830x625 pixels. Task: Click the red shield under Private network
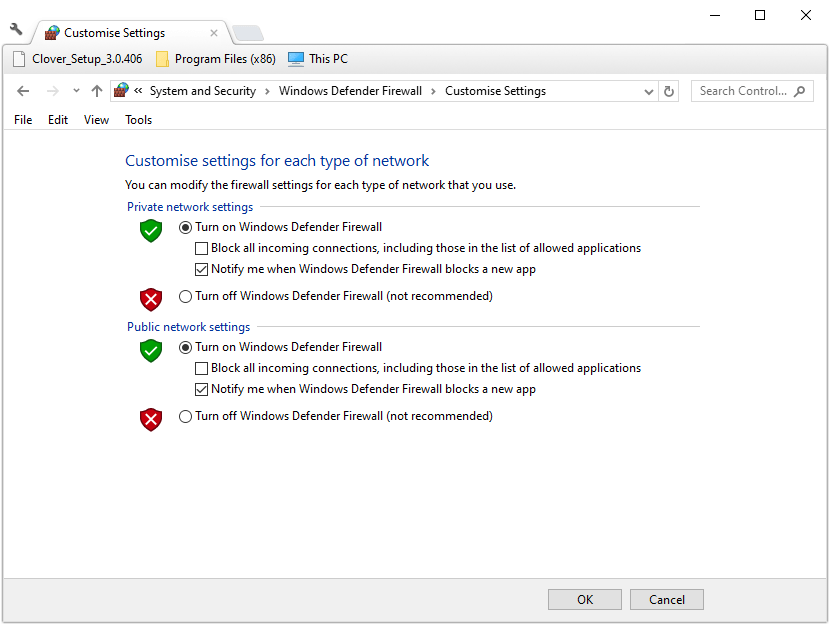click(x=151, y=300)
